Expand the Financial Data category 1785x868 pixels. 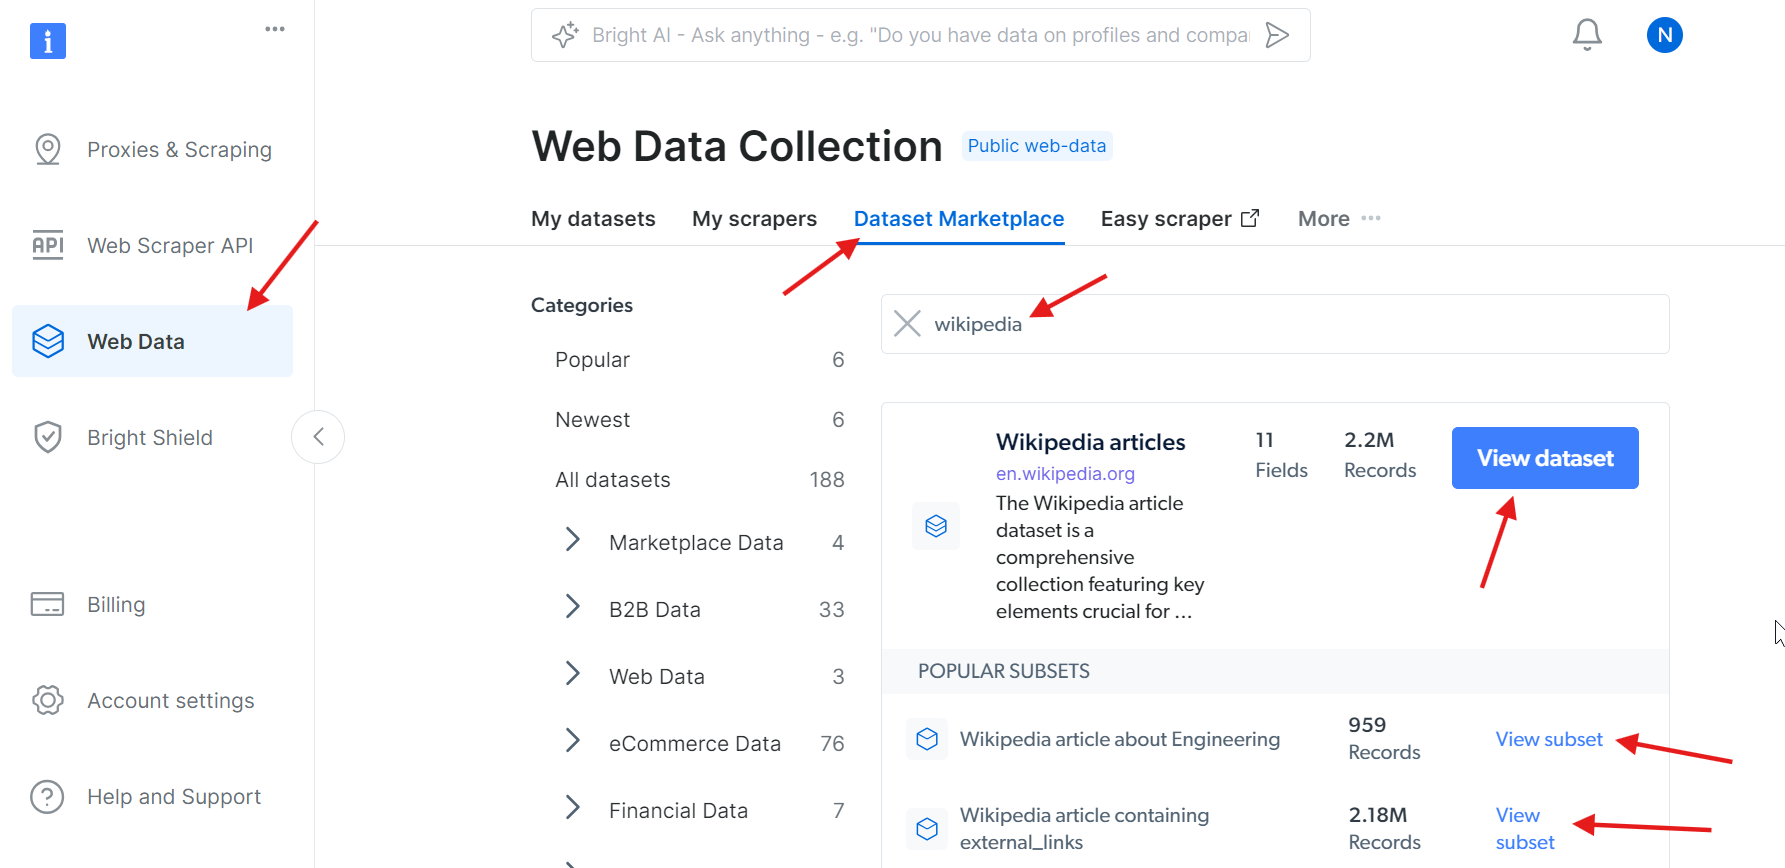pos(572,808)
